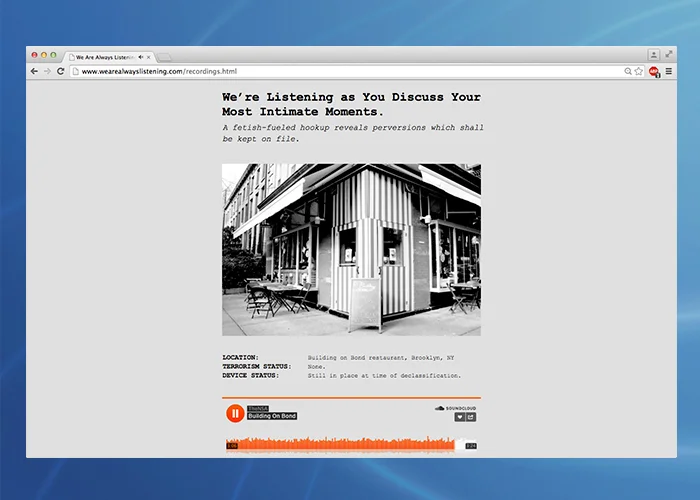Image resolution: width=700 pixels, height=500 pixels.
Task: Enter fullscreen with the expand arrows icon
Action: 669,54
